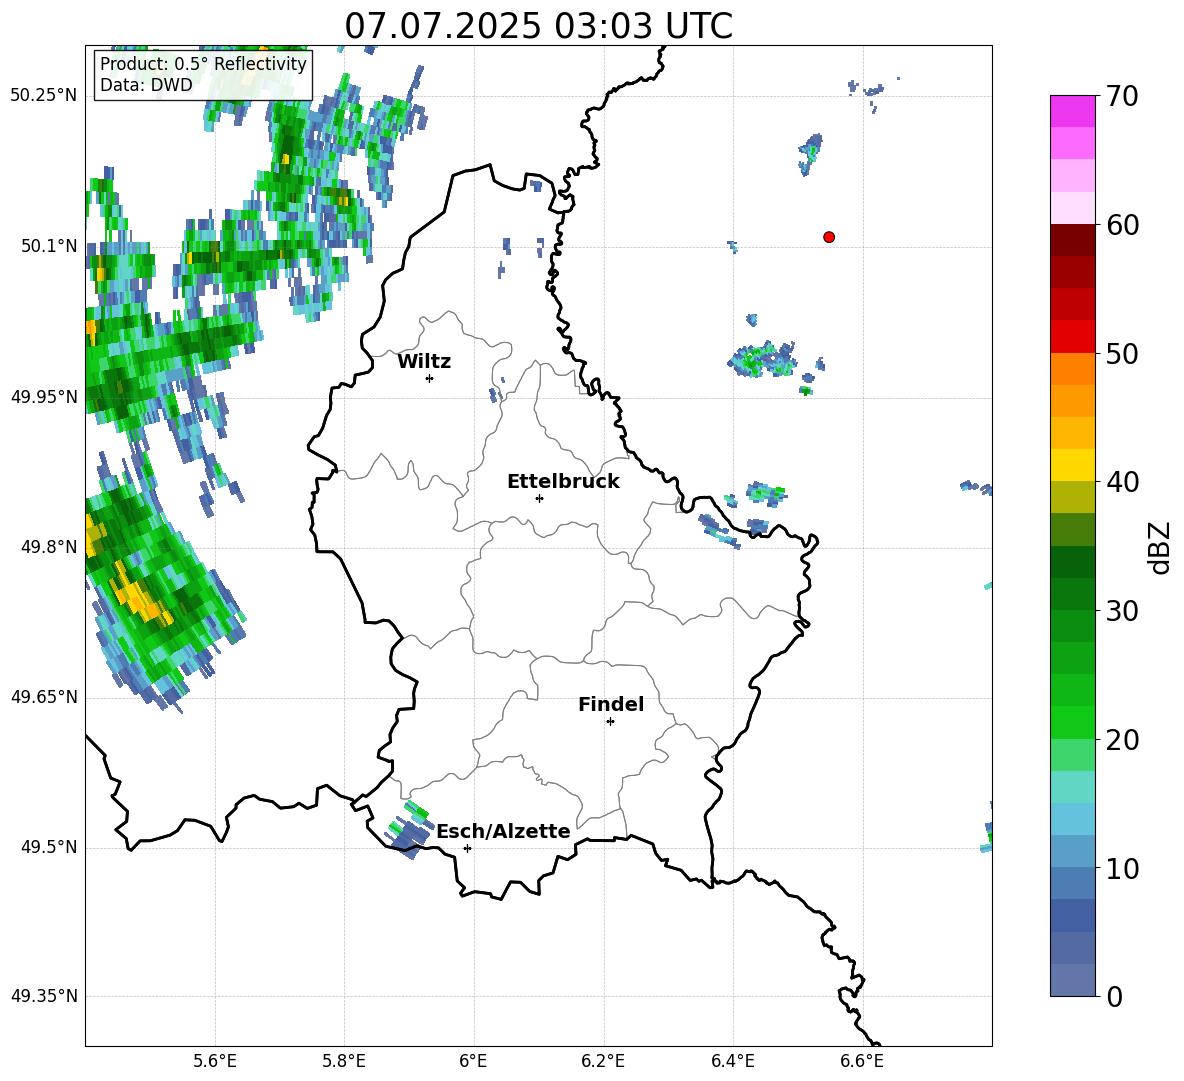Click the 6°E longitude label
The image size is (1184, 1081).
(473, 1061)
